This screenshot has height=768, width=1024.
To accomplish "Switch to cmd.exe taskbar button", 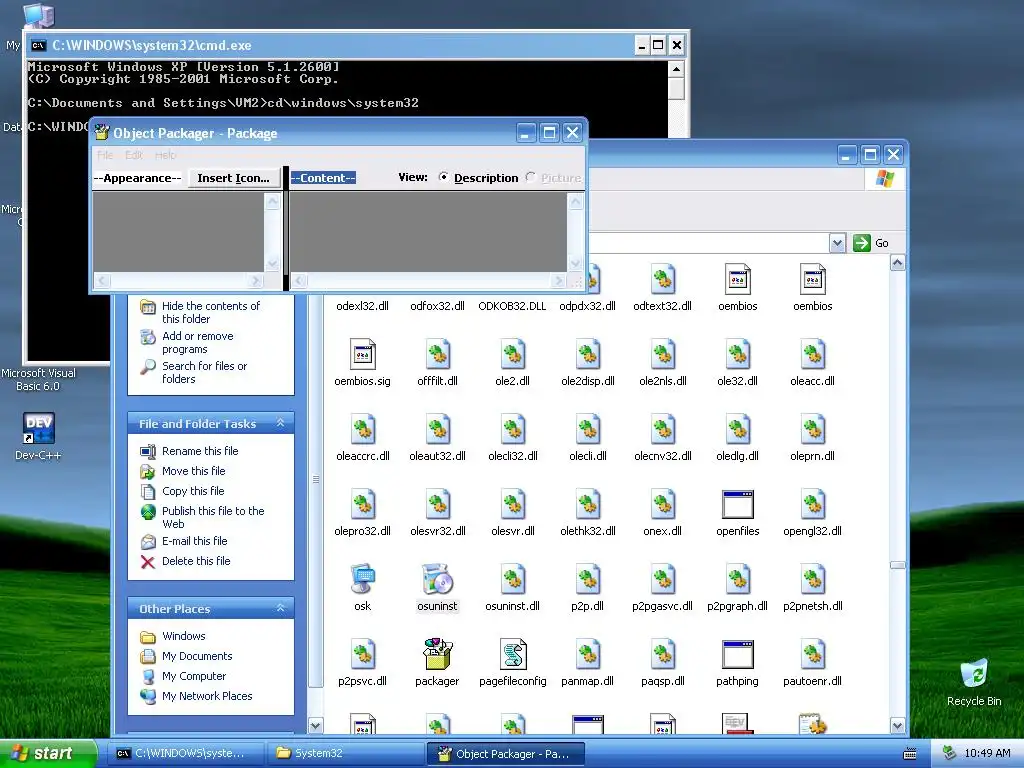I will click(187, 754).
